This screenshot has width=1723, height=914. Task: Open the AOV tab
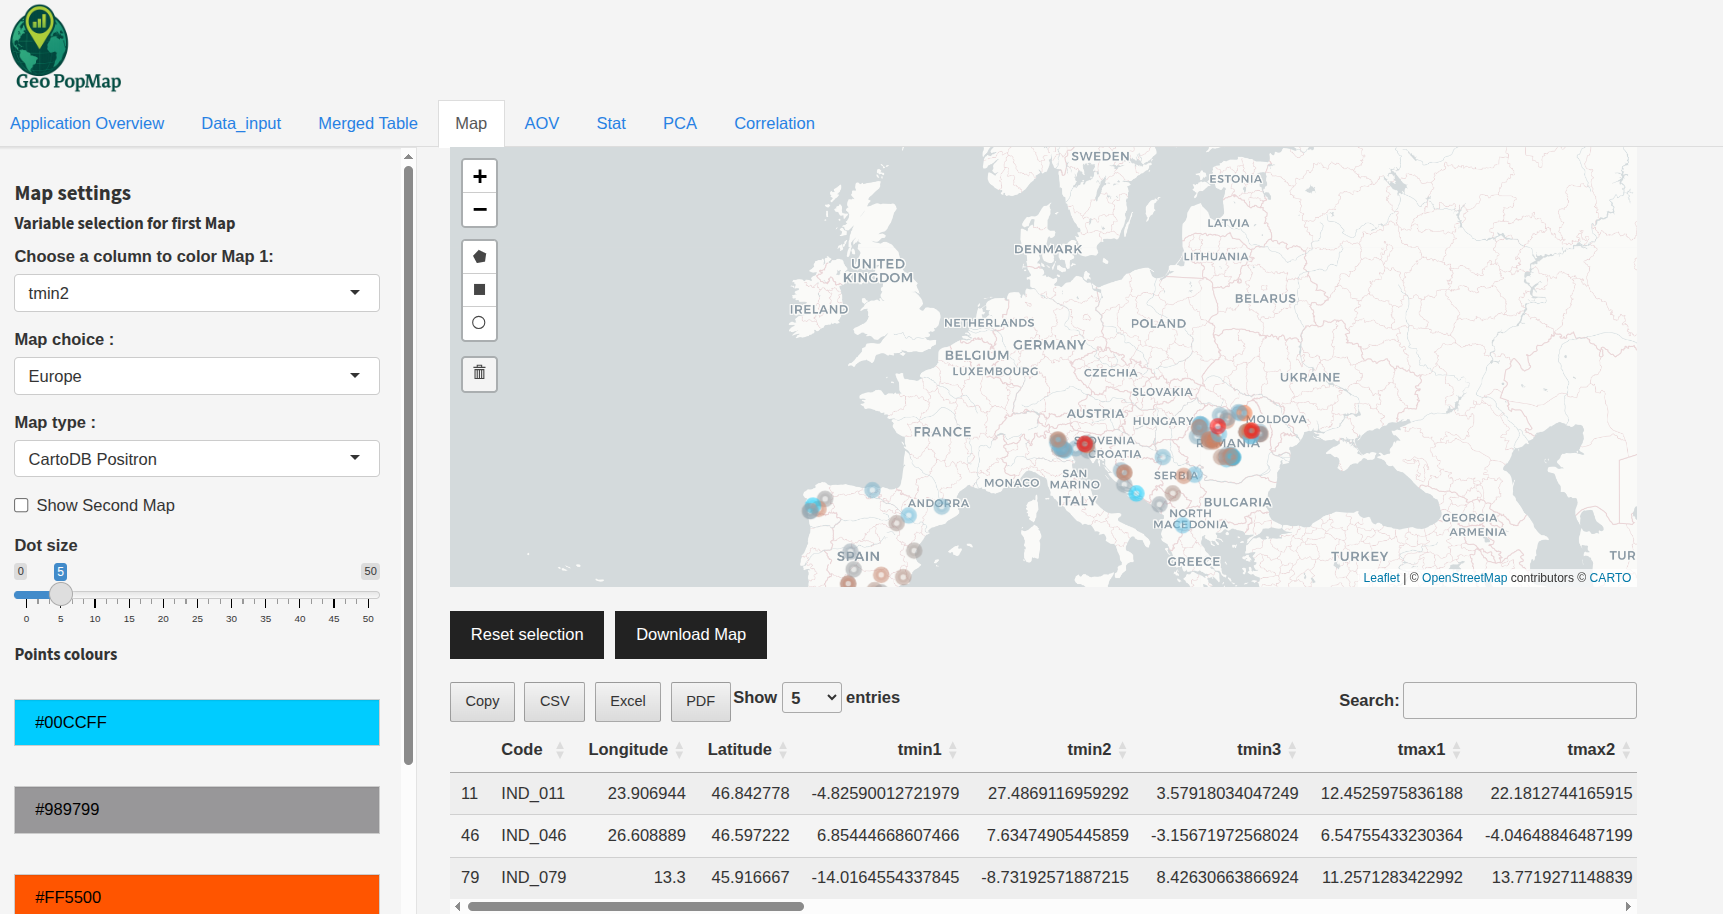coord(542,123)
